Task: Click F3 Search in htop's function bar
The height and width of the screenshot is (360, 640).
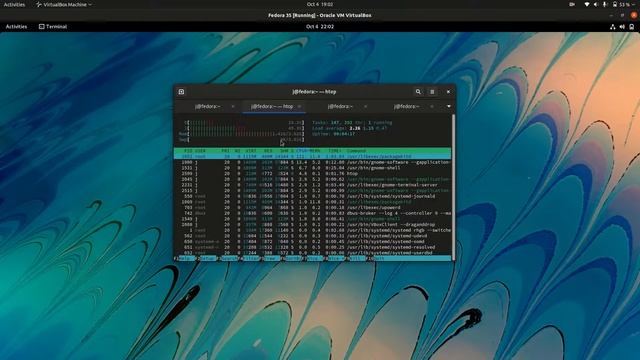Action: (228, 258)
